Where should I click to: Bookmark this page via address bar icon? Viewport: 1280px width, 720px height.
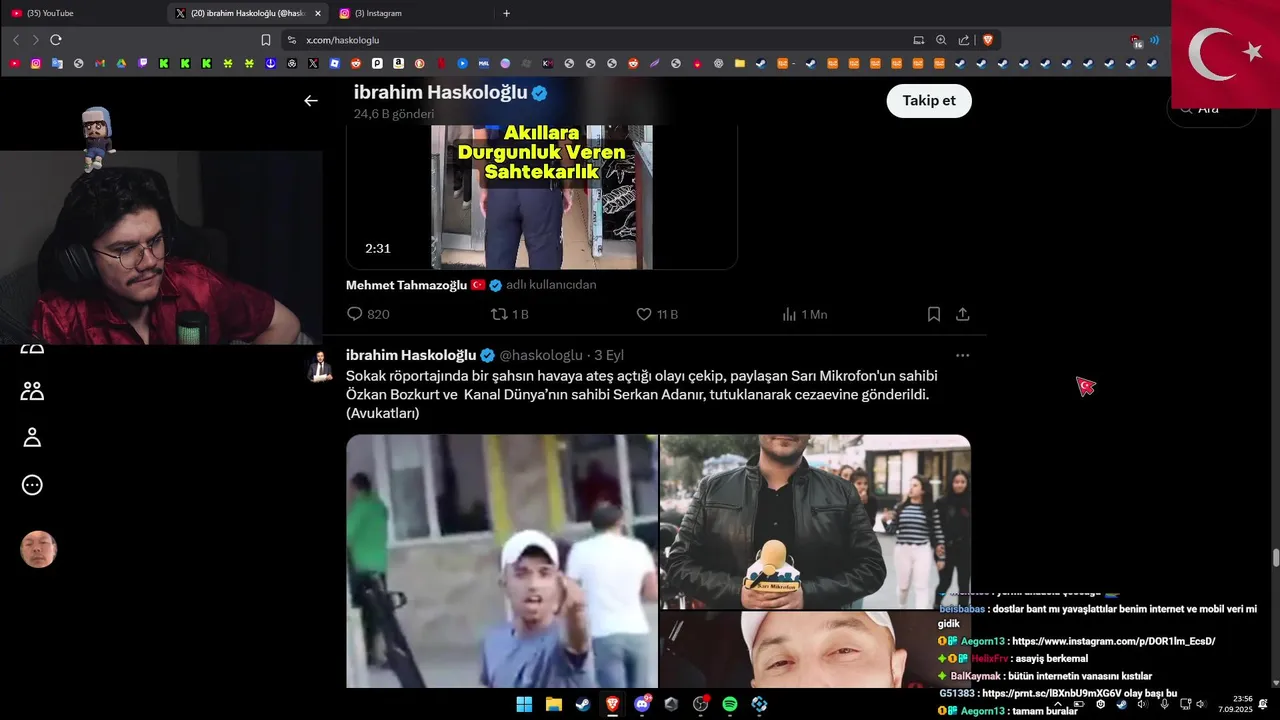click(x=266, y=40)
